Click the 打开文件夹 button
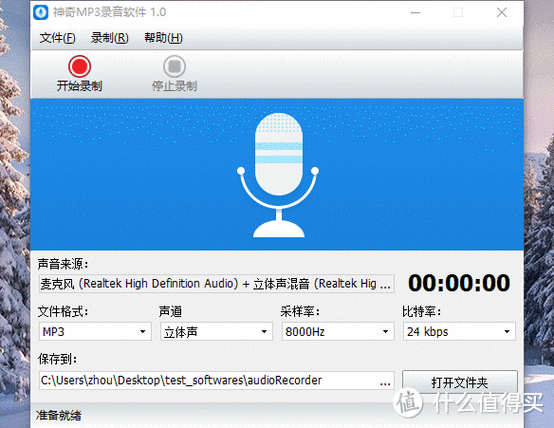Viewport: 554px width, 428px height. click(x=460, y=382)
